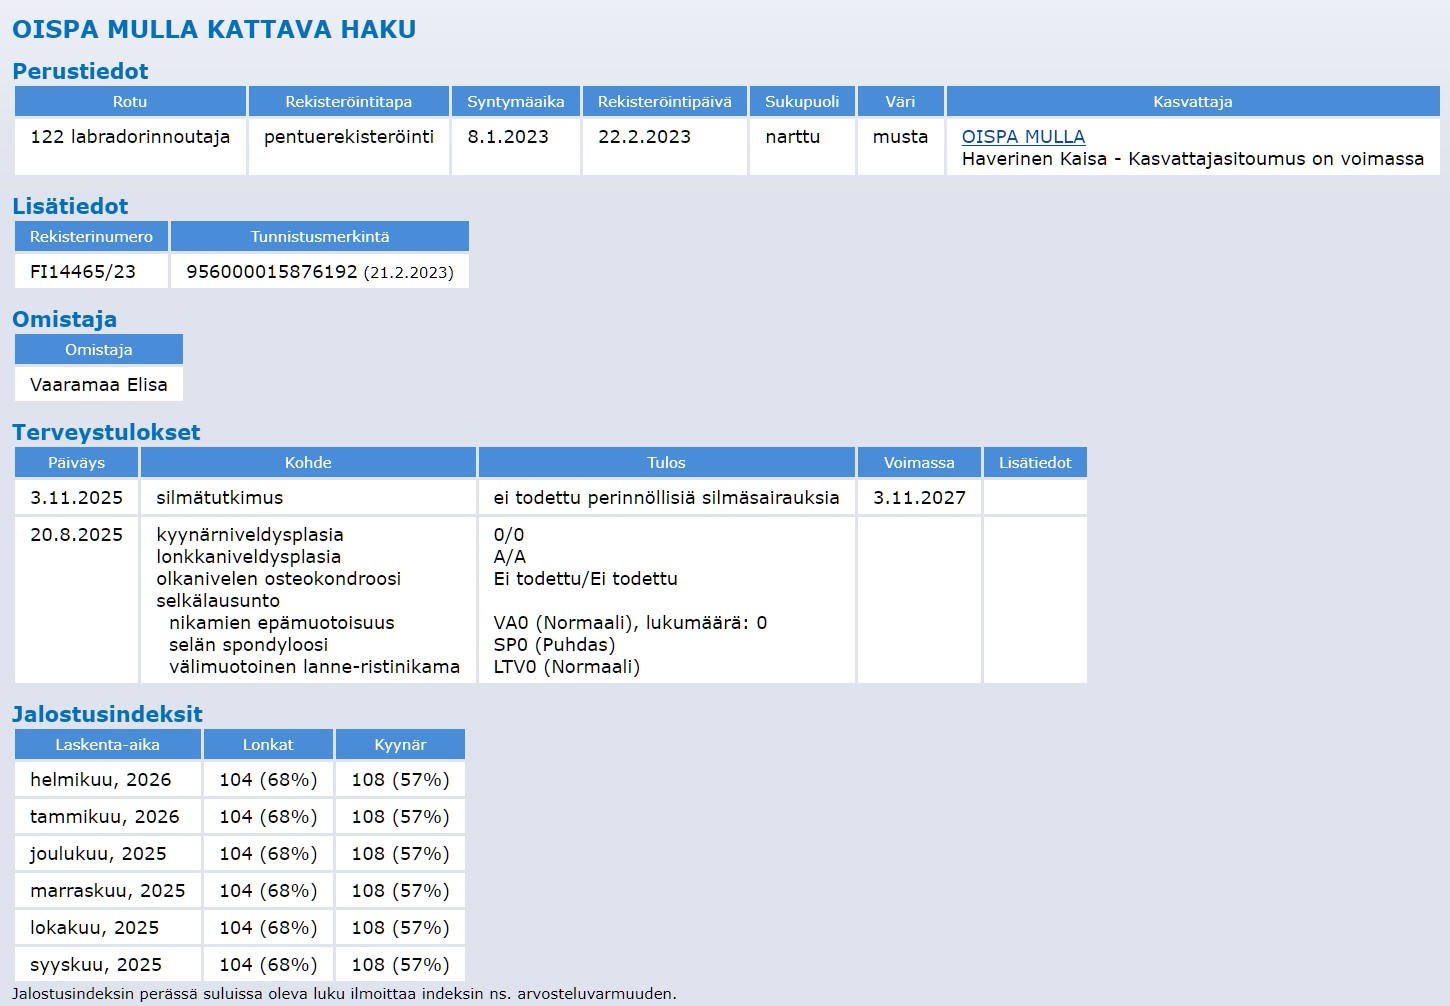Click the Kyynär column header
The height and width of the screenshot is (1006, 1450).
[400, 745]
